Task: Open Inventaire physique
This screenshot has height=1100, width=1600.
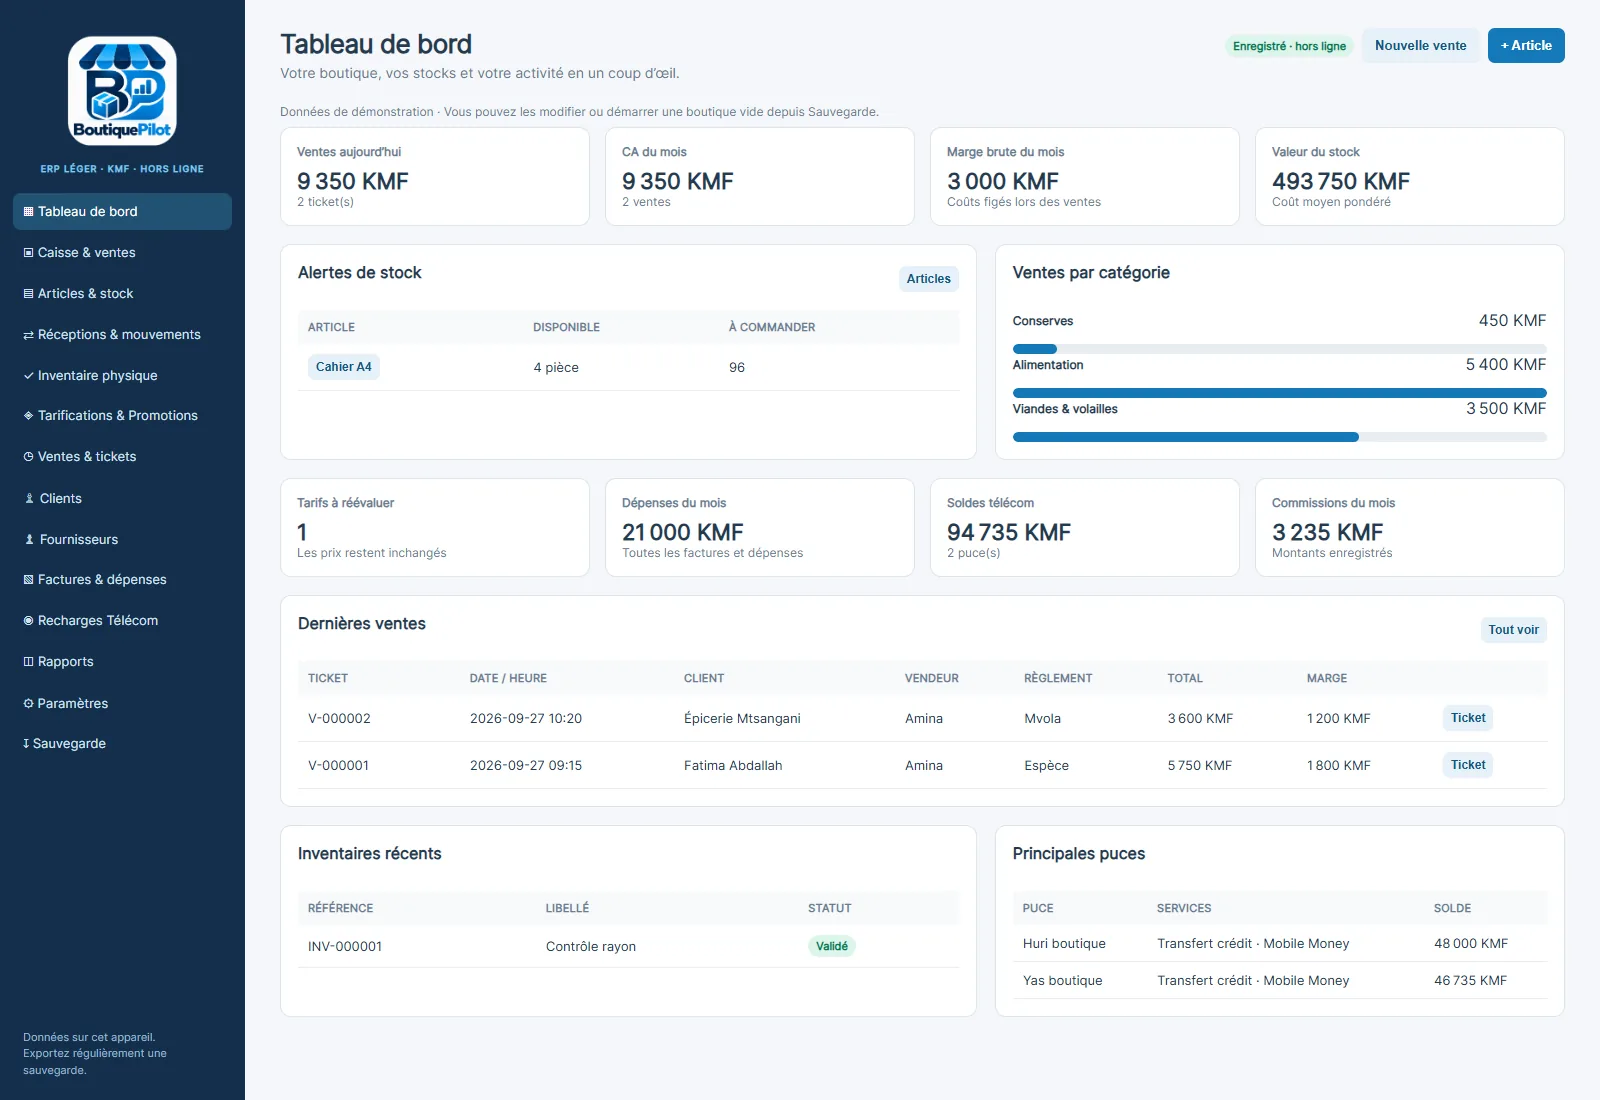Action: point(122,375)
